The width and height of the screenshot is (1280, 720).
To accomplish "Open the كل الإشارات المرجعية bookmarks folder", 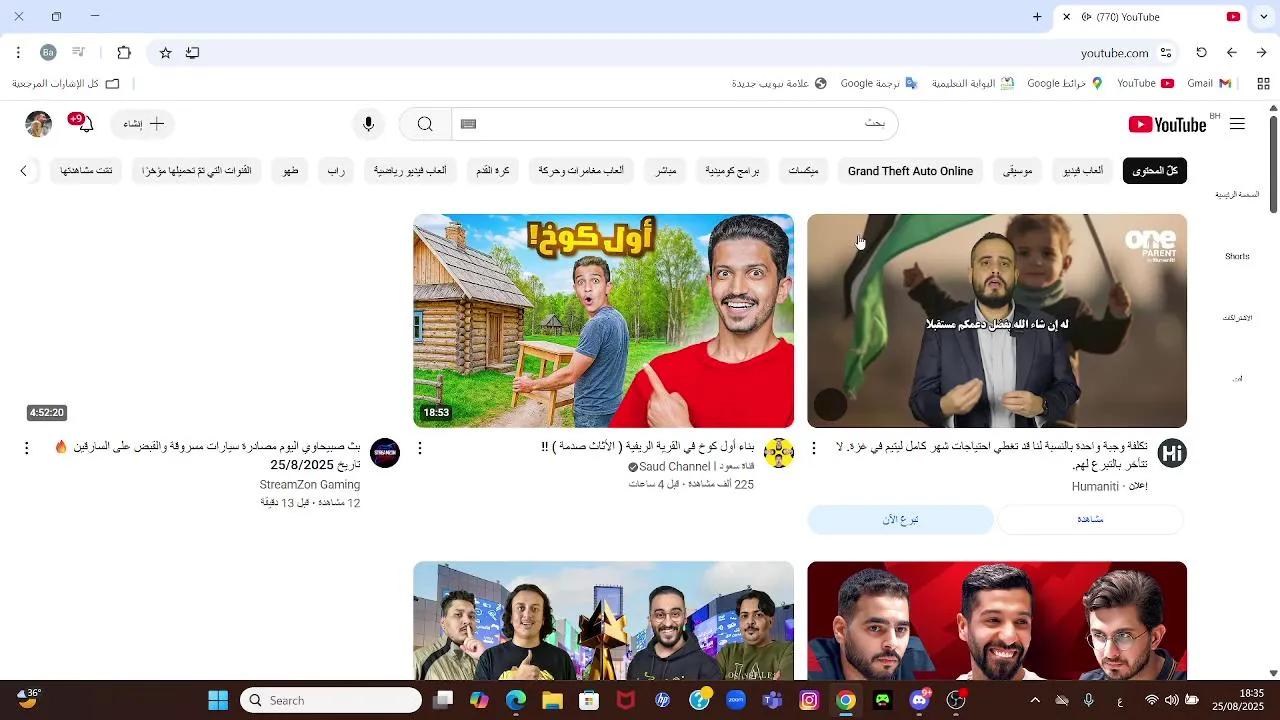I will (66, 83).
